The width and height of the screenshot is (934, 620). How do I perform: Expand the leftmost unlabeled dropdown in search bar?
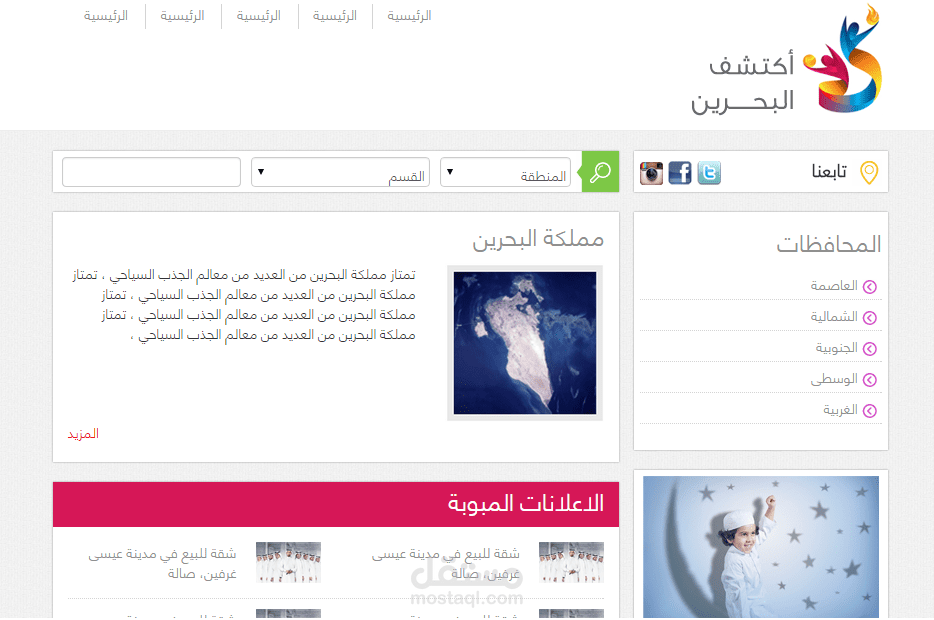tap(151, 171)
